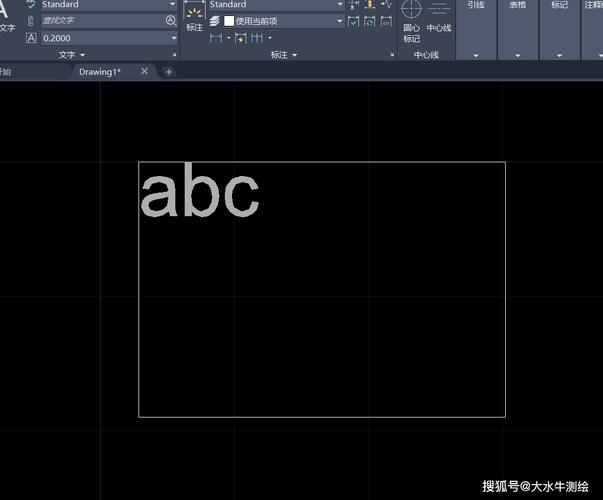Screen dimensions: 603x500
Task: Click the 多行文字 large A text tool
Action: click(8, 14)
